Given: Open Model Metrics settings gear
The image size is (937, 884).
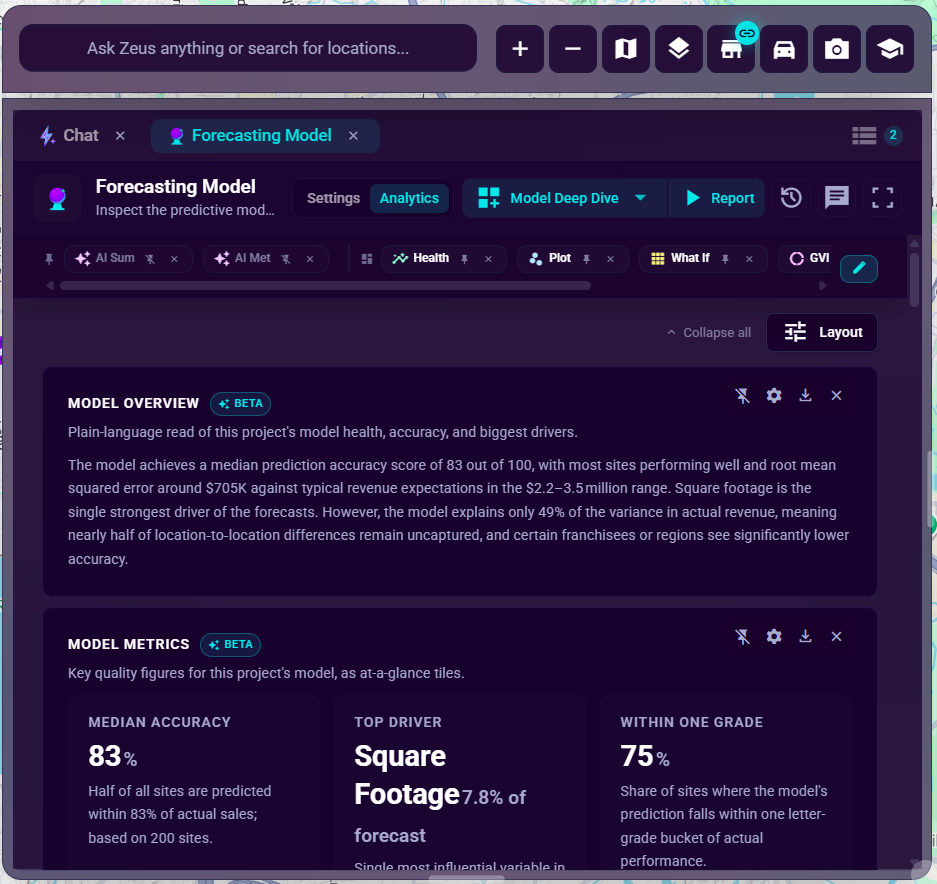Looking at the screenshot, I should pyautogui.click(x=774, y=637).
